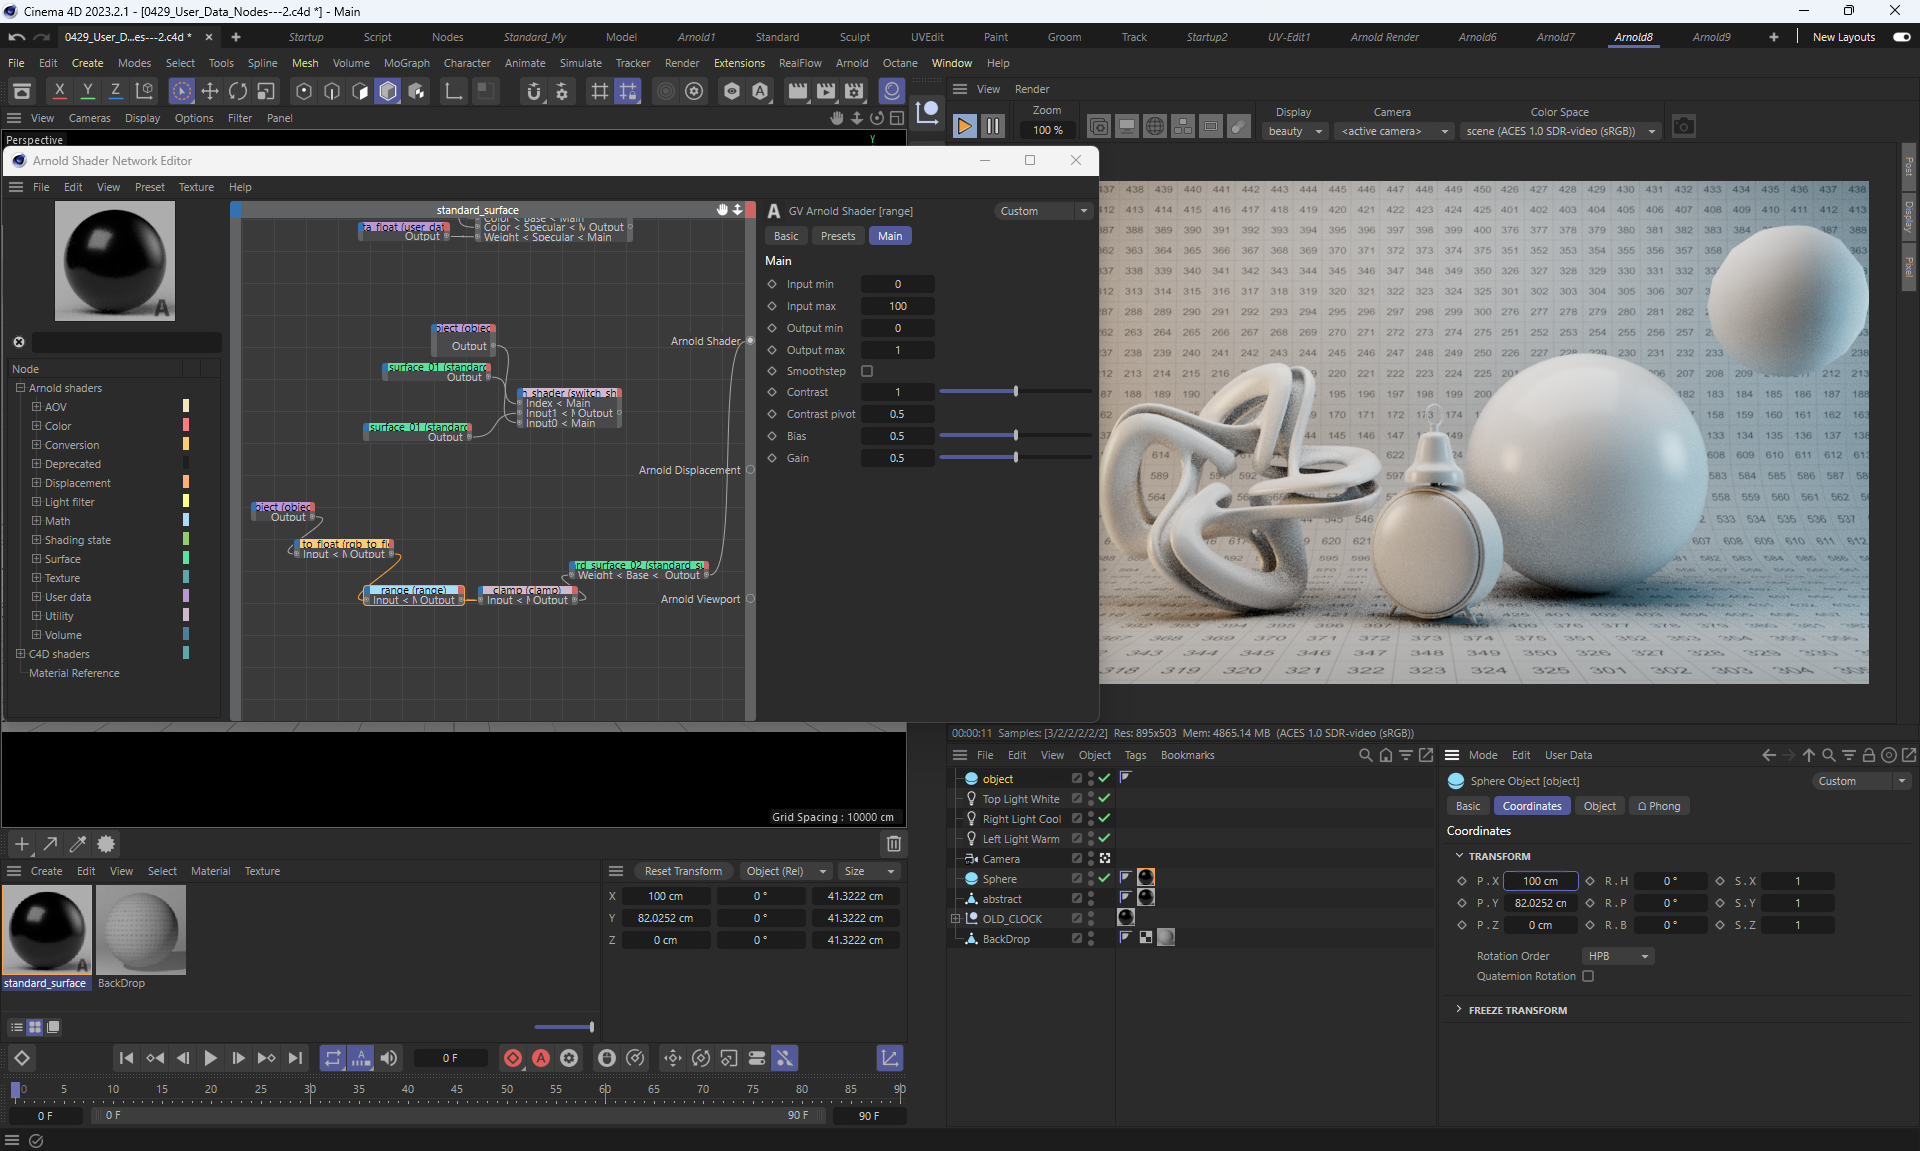Select the Rotate tool icon
The width and height of the screenshot is (1920, 1151).
(x=238, y=91)
